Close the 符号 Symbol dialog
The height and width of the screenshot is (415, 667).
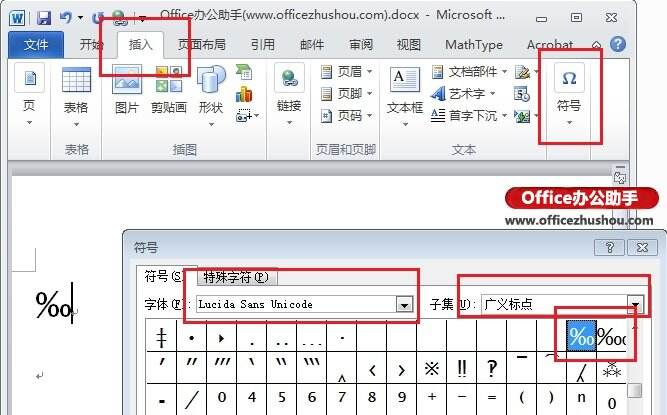click(x=642, y=247)
